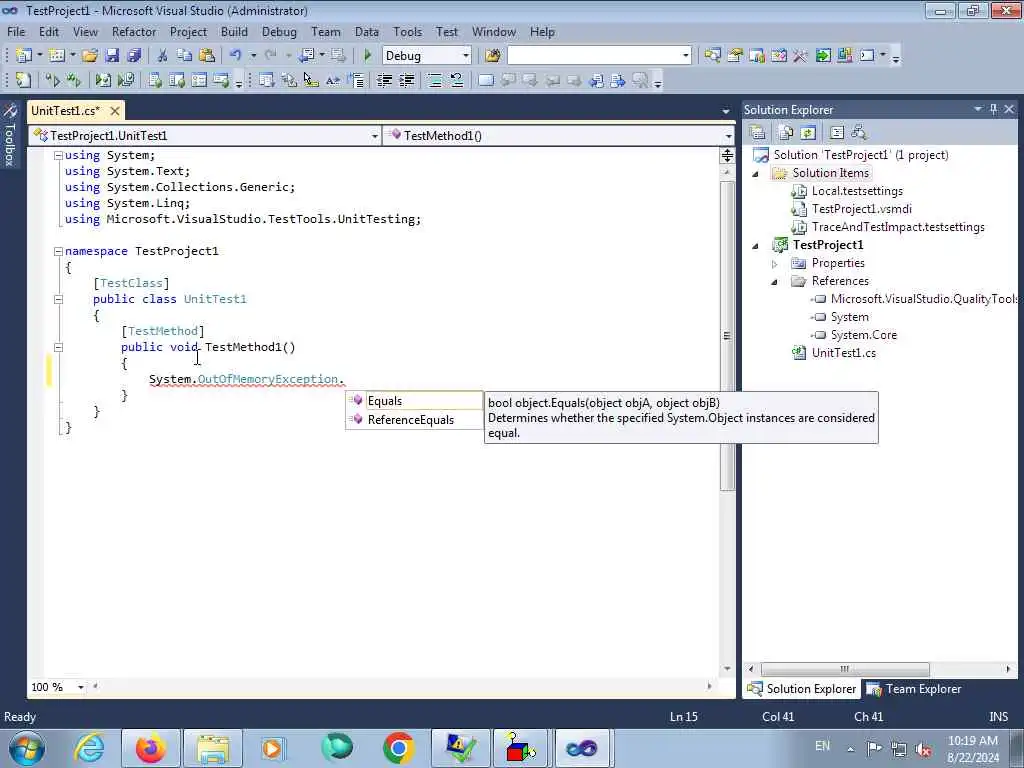
Task: Collapse the UnitTest1 class block
Action: click(58, 300)
